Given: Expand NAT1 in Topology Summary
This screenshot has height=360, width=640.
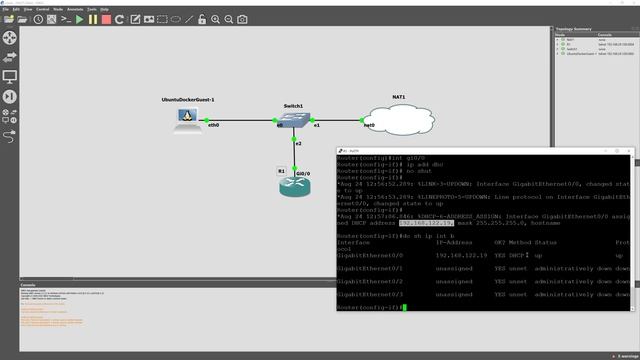Looking at the screenshot, I should pos(558,40).
